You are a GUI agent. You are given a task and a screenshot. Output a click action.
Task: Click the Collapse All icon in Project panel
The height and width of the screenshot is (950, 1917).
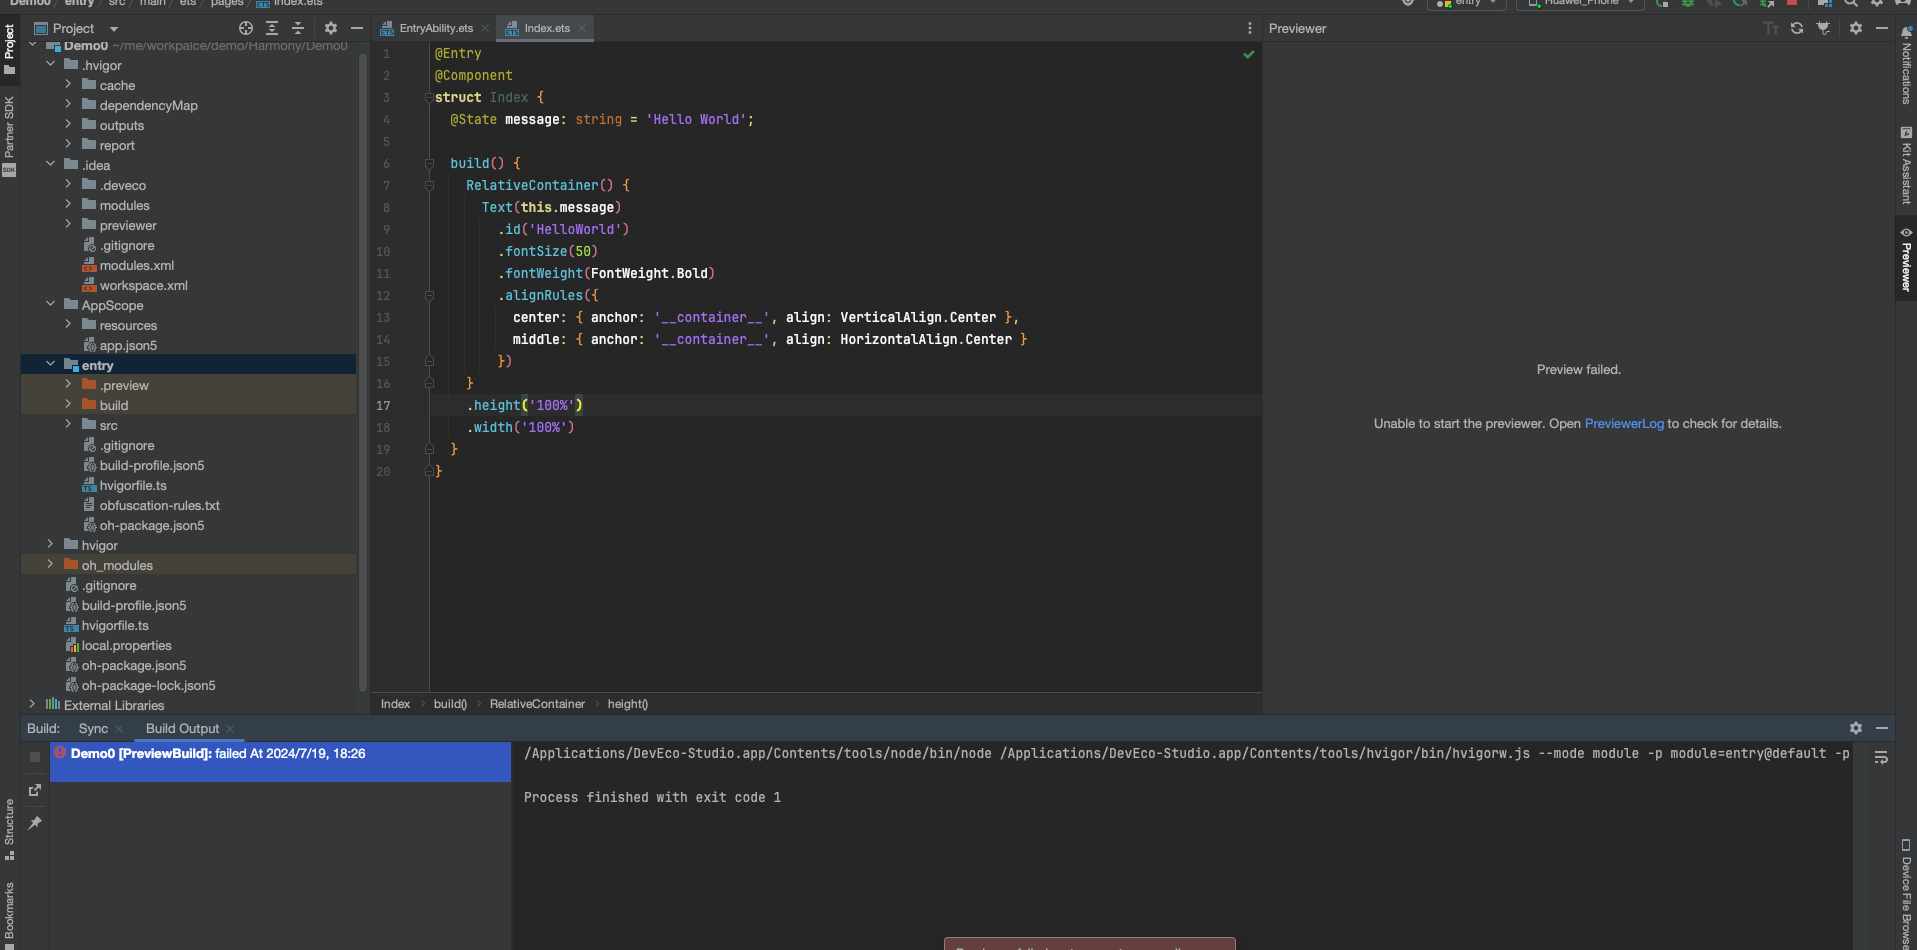[x=298, y=28]
